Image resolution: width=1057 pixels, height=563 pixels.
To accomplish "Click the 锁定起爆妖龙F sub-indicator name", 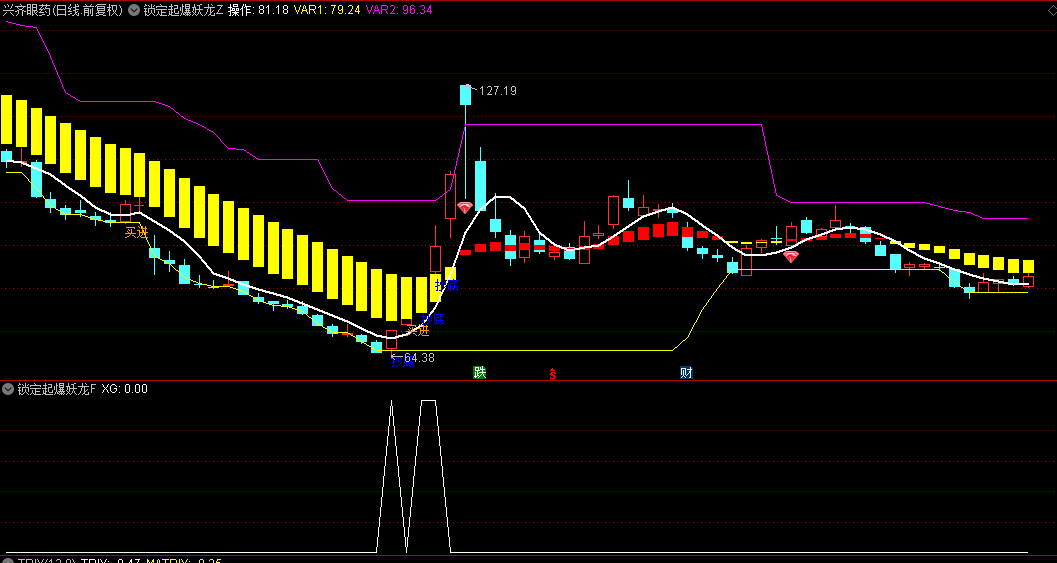I will (57, 389).
